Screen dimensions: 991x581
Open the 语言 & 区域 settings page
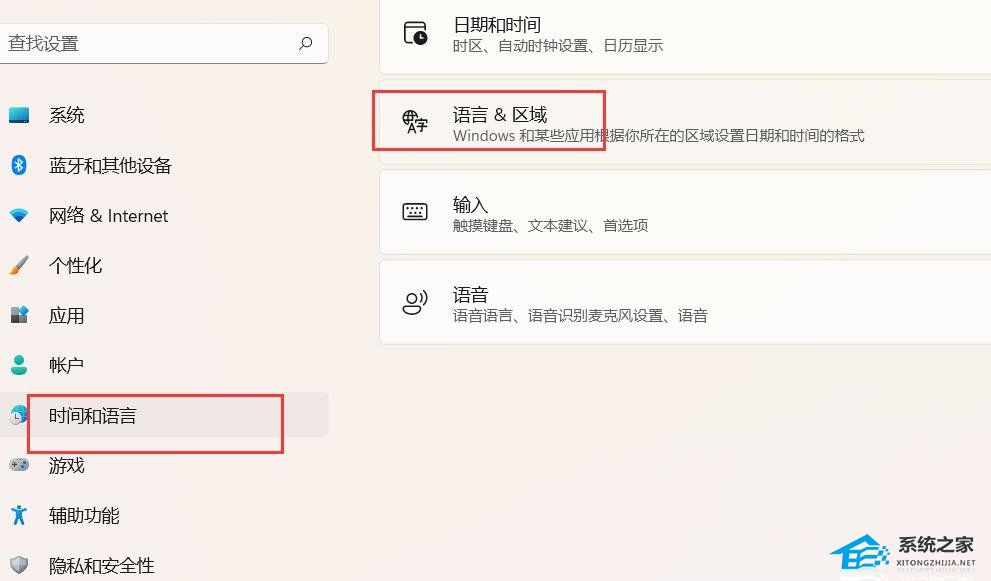(685, 121)
